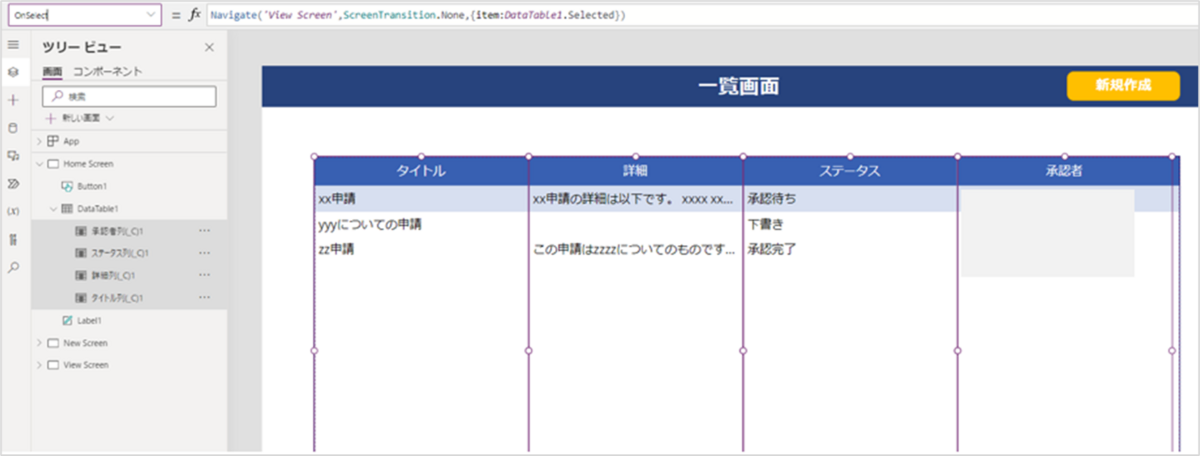Click the 一覧画面 header label
Screen dimensions: 1200x456
click(739, 87)
